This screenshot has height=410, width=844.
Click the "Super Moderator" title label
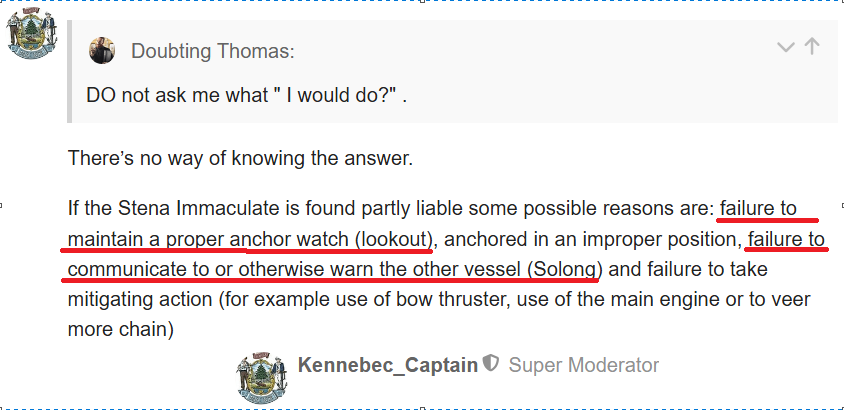tap(583, 365)
